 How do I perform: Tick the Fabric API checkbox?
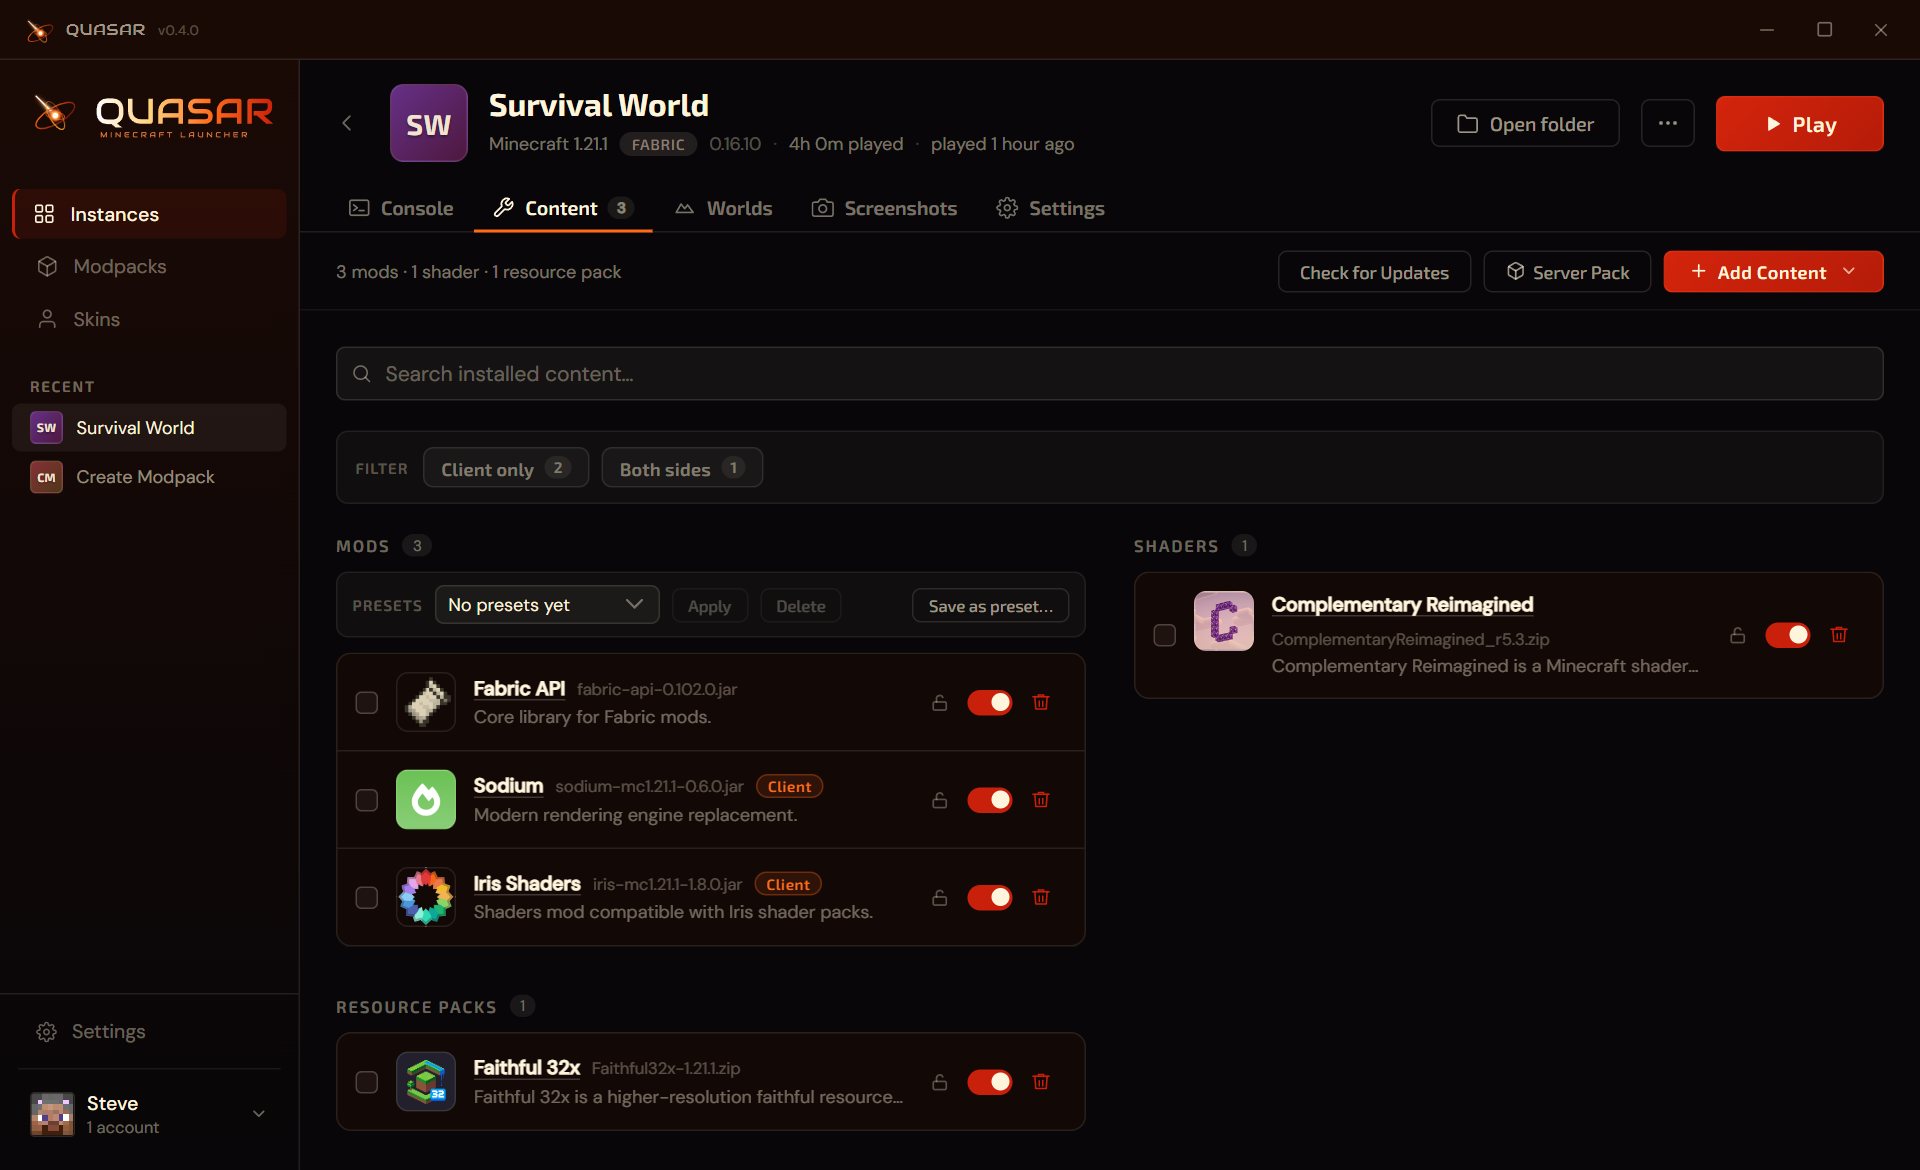click(367, 703)
